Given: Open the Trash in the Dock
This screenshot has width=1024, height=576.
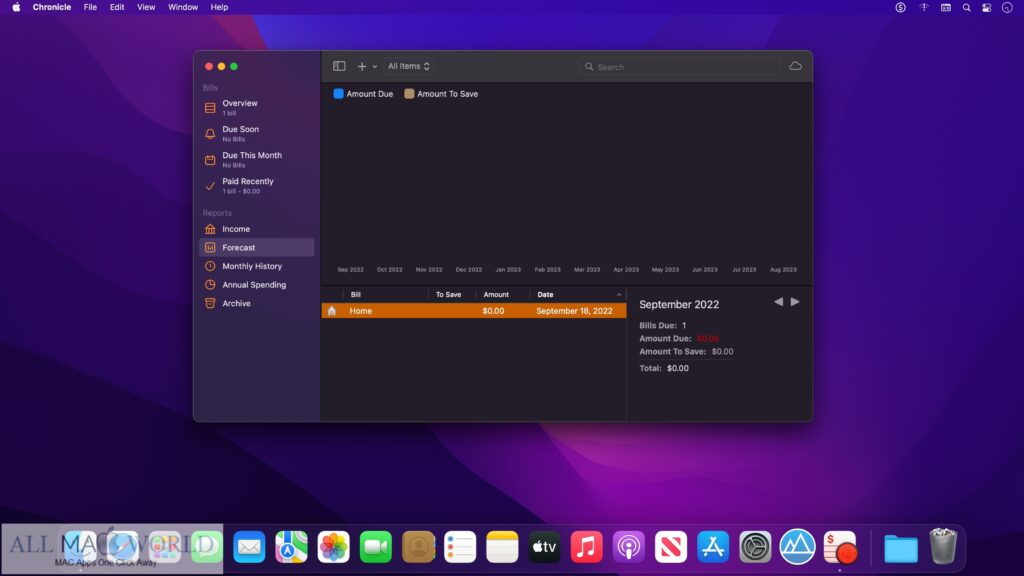Looking at the screenshot, I should tap(943, 546).
